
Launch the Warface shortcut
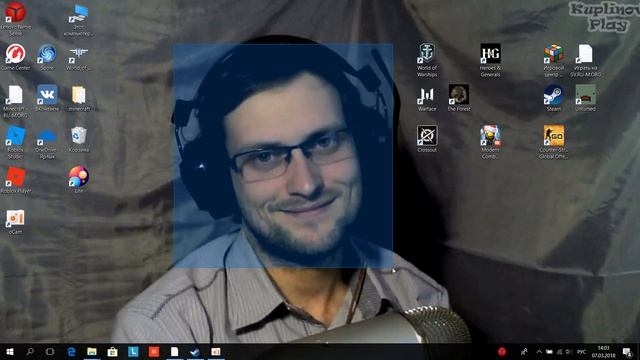point(427,98)
